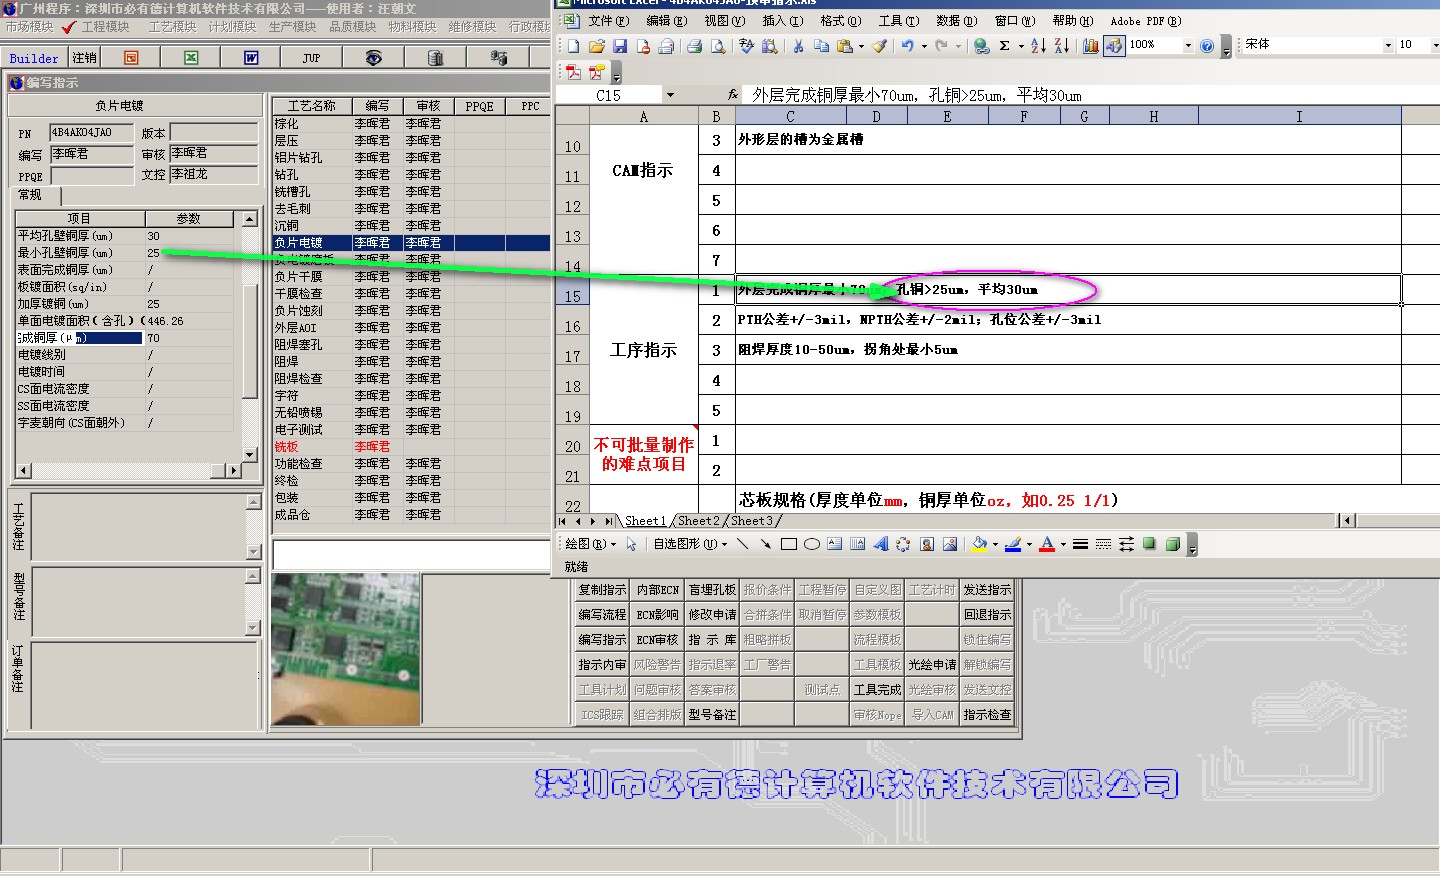The image size is (1440, 876).
Task: Click the network computers icon button
Action: (499, 58)
